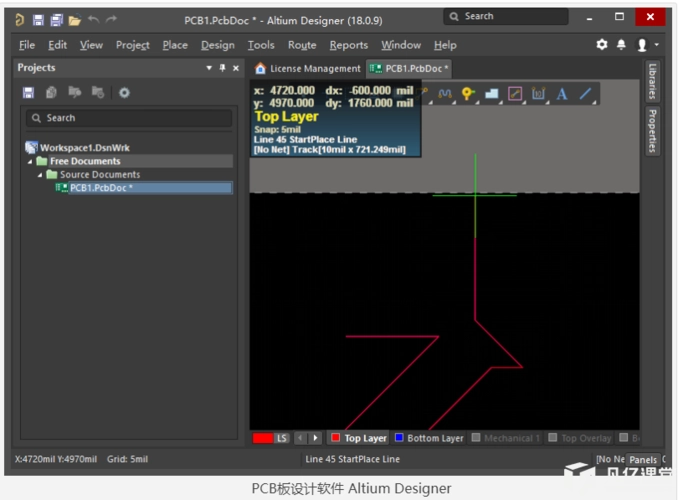
Task: Select the Place Dimension tool
Action: 539,94
